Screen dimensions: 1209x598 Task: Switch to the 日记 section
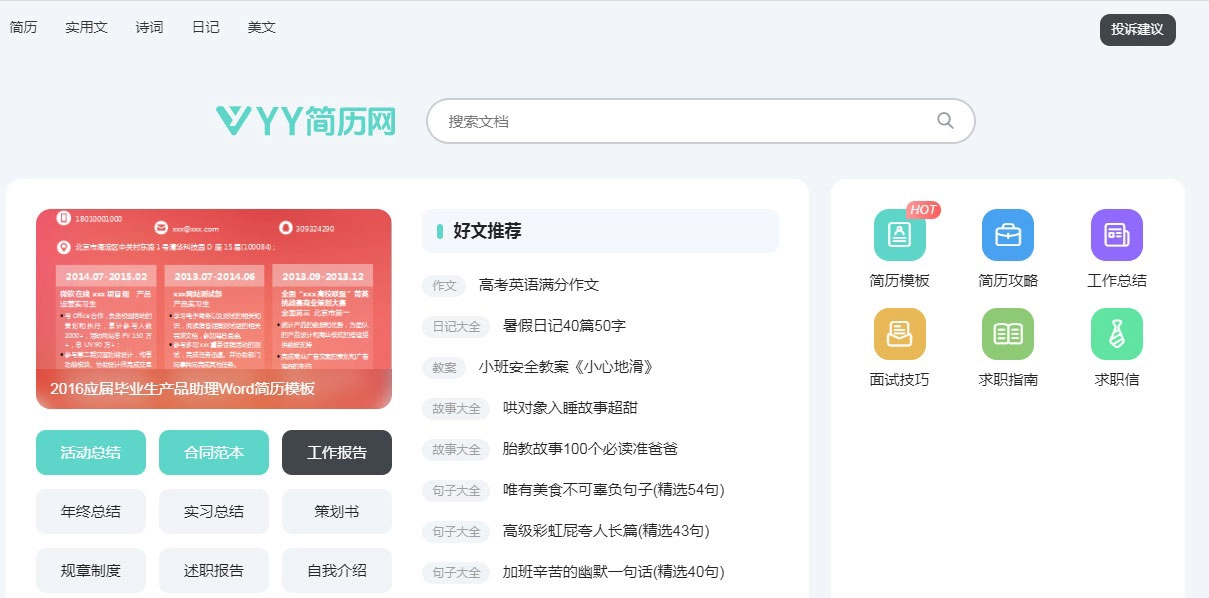pyautogui.click(x=204, y=27)
